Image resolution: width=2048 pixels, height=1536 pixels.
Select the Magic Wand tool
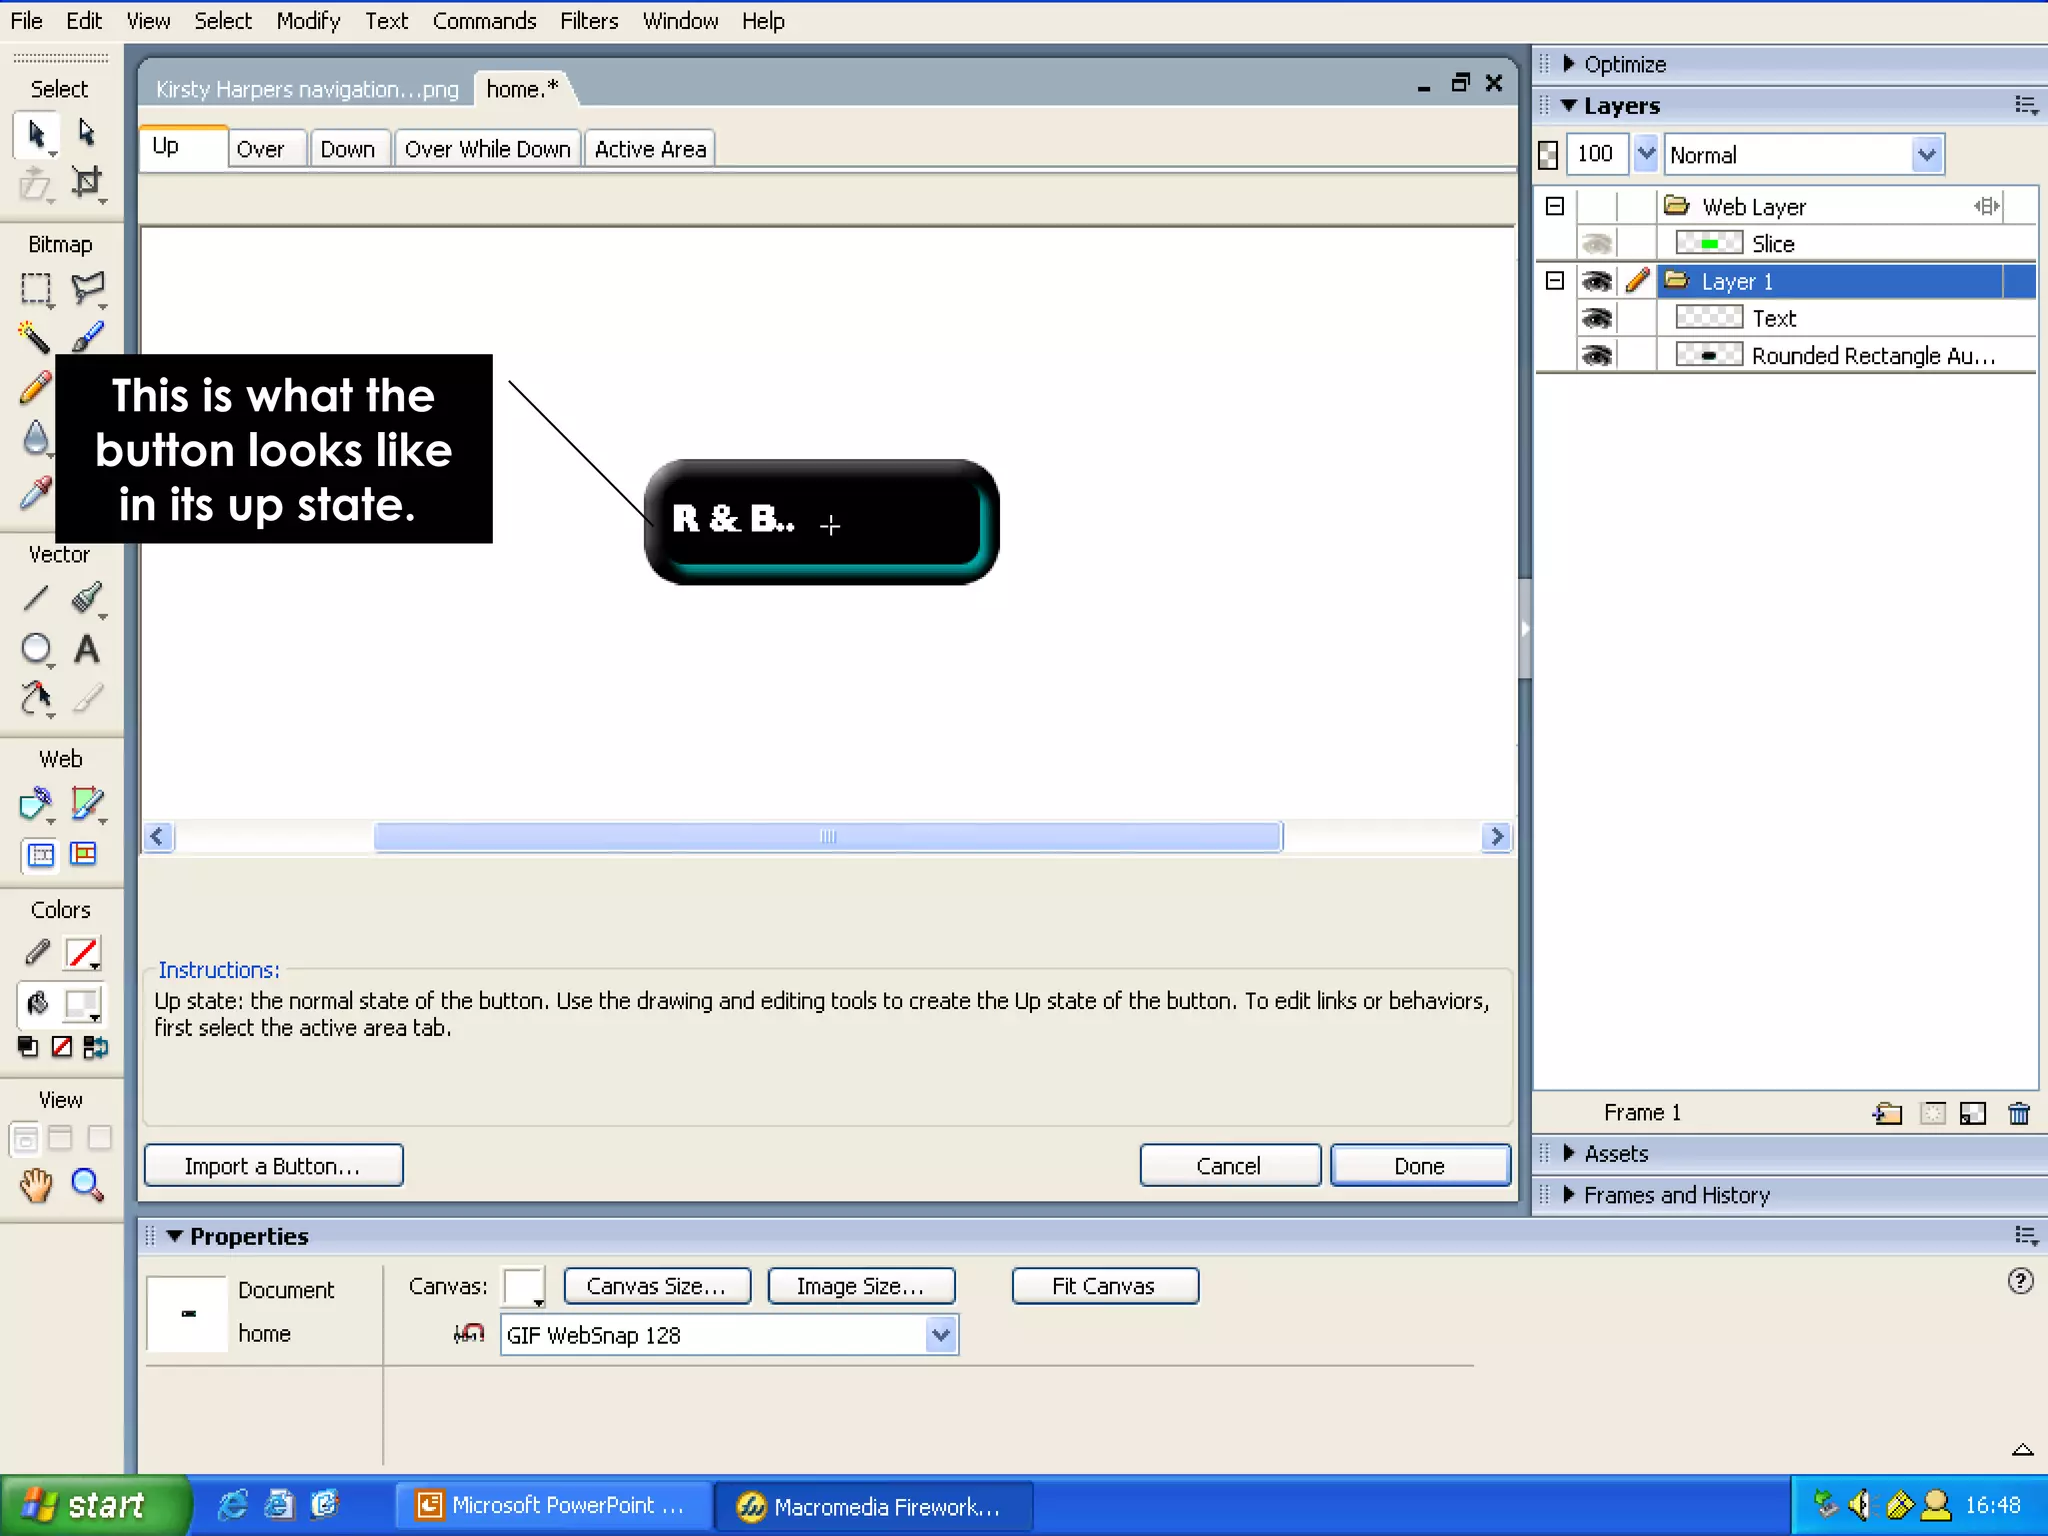34,337
